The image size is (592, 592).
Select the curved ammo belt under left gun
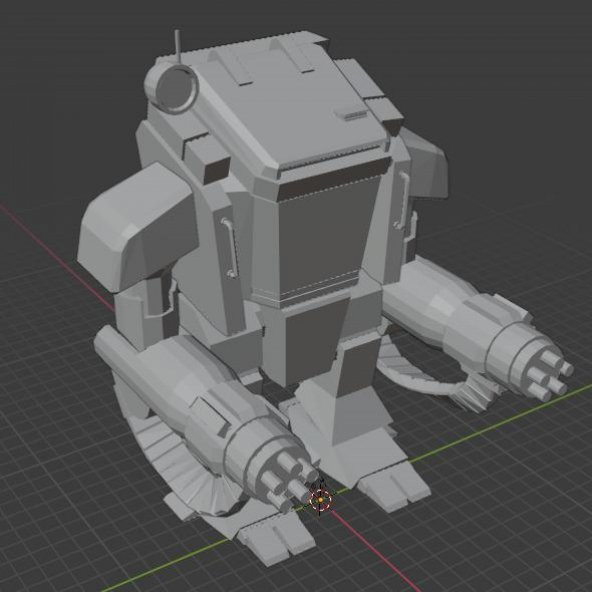(177, 464)
